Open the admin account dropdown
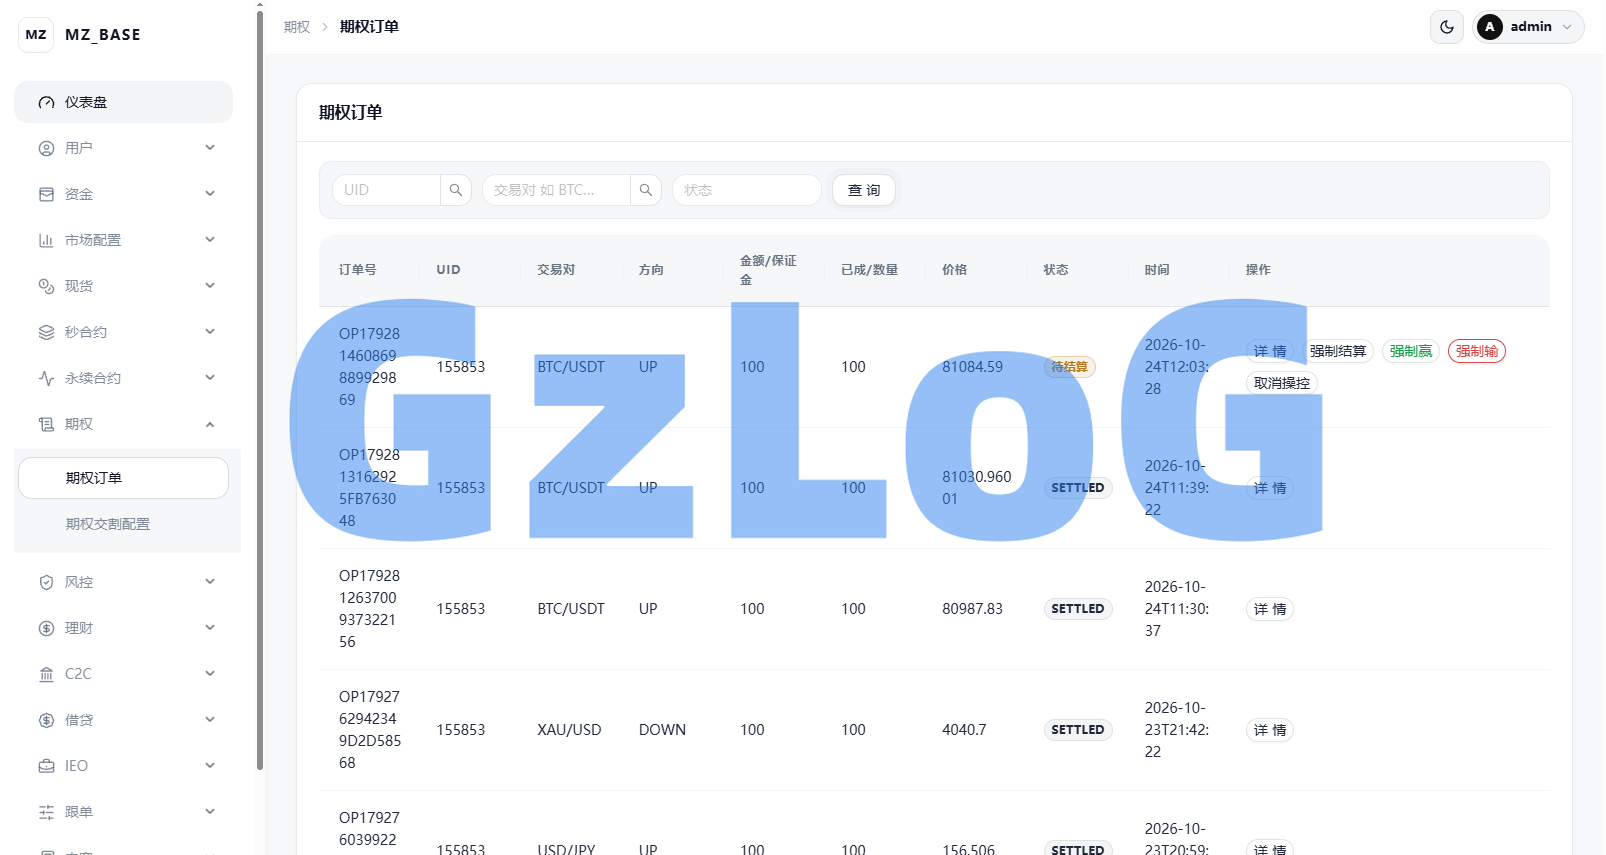The height and width of the screenshot is (855, 1606). [1528, 27]
